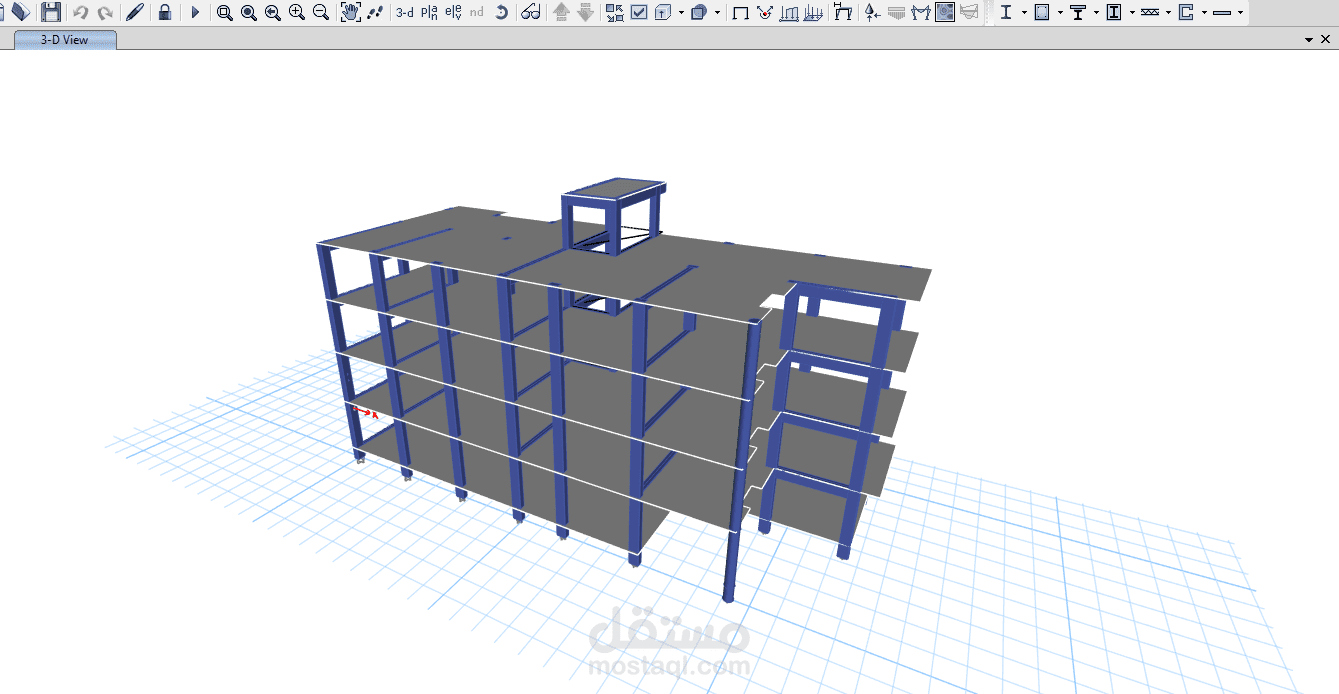The height and width of the screenshot is (694, 1339).
Task: Undo the last action
Action: pyautogui.click(x=80, y=12)
